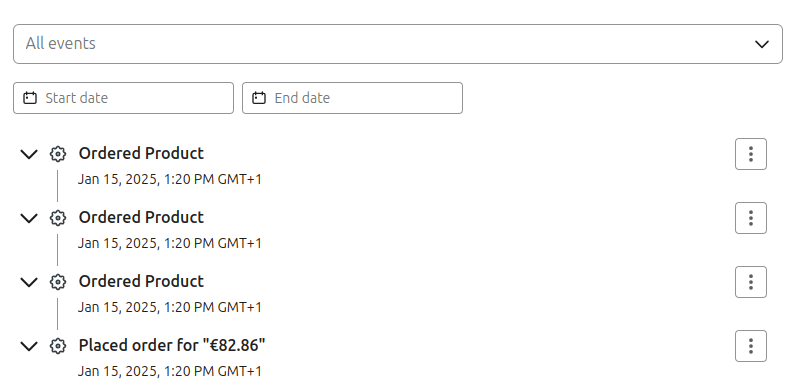The image size is (799, 389).
Task: Click the calendar icon beside Start date
Action: tap(30, 98)
